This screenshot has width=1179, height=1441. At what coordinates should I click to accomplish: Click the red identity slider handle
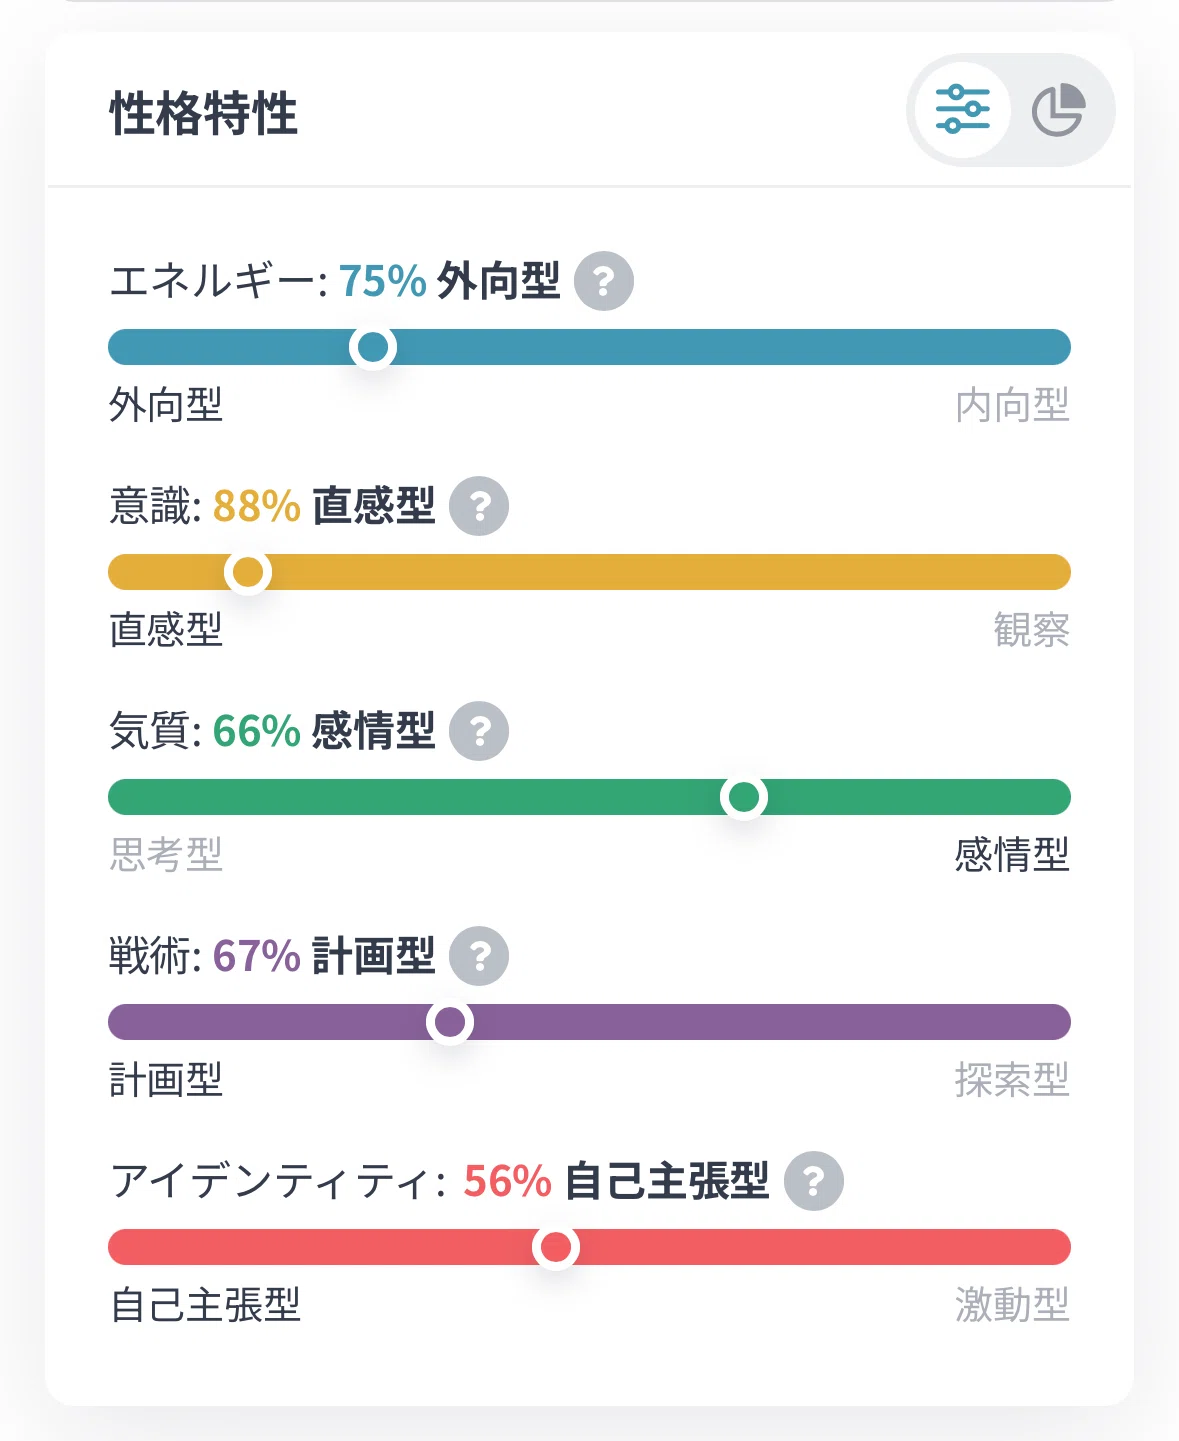click(556, 1247)
